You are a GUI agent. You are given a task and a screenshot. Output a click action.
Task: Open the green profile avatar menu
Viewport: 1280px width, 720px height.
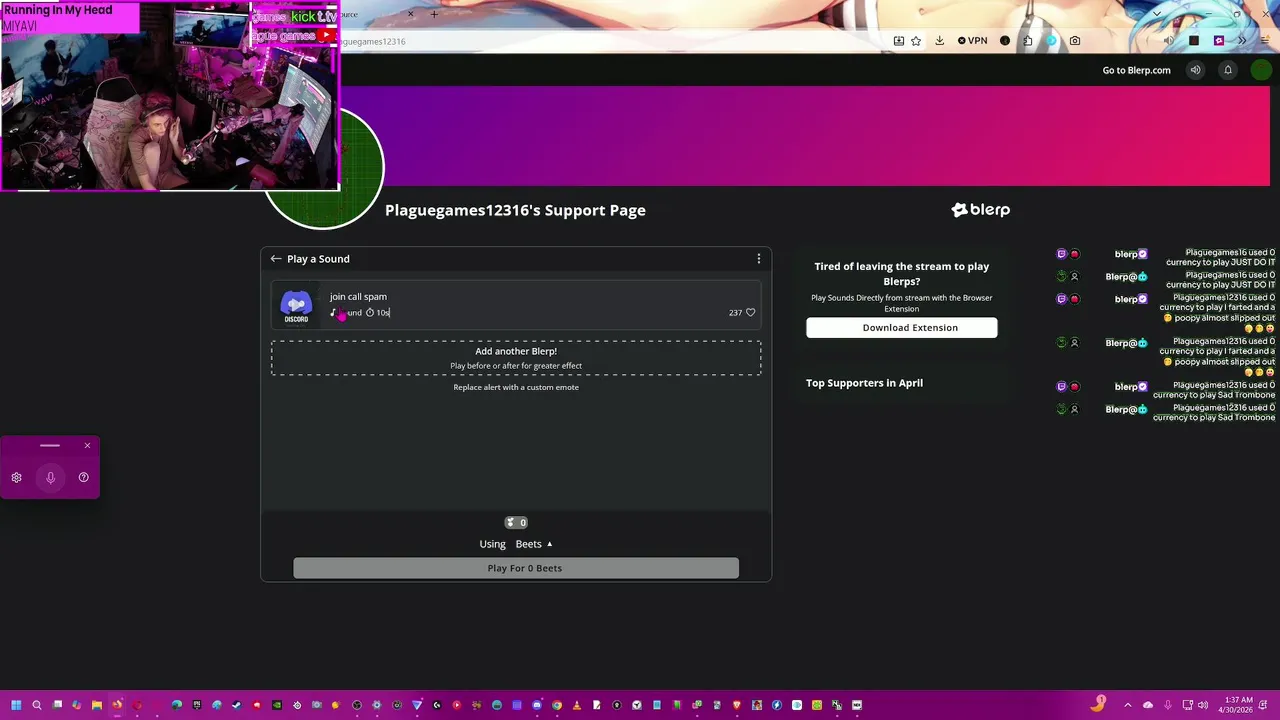point(1260,70)
